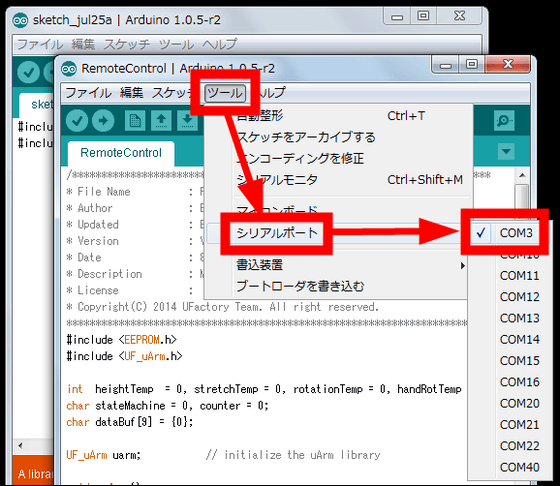This screenshot has width=560, height=486.
Task: Select 自動整形 Ctrl+T menu entry
Action: click(338, 116)
